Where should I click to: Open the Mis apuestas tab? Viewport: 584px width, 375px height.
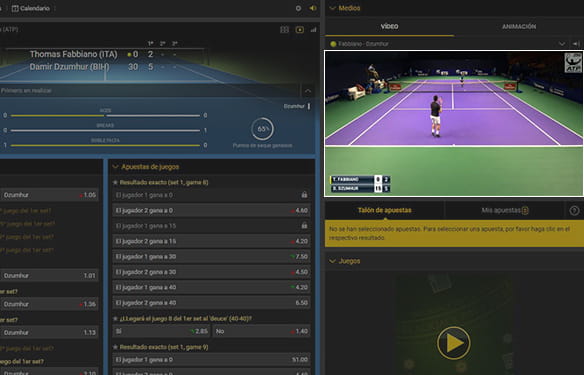point(505,210)
